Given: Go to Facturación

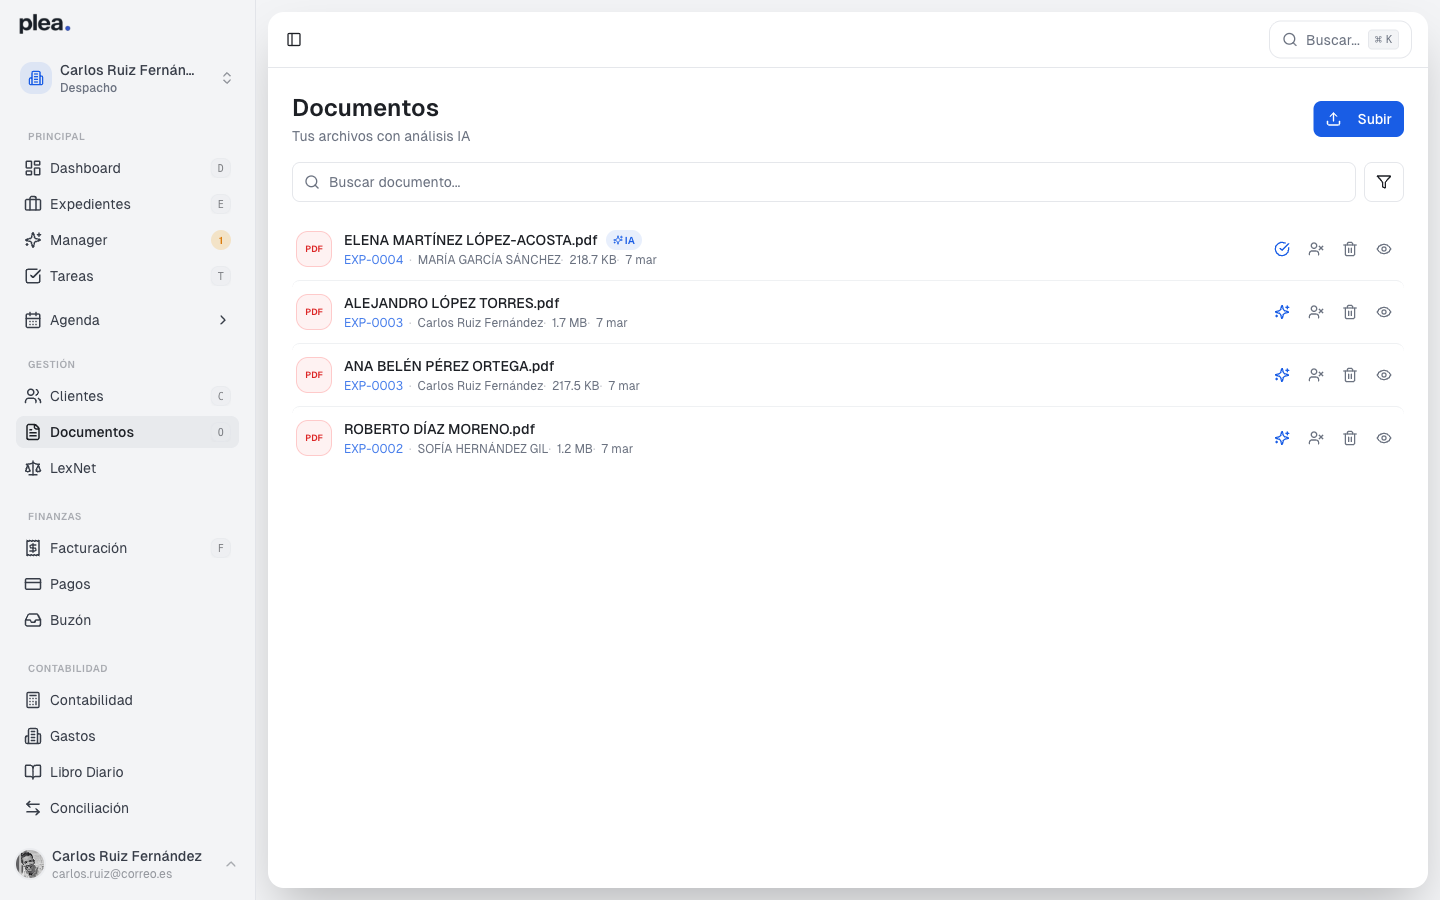Looking at the screenshot, I should (128, 548).
